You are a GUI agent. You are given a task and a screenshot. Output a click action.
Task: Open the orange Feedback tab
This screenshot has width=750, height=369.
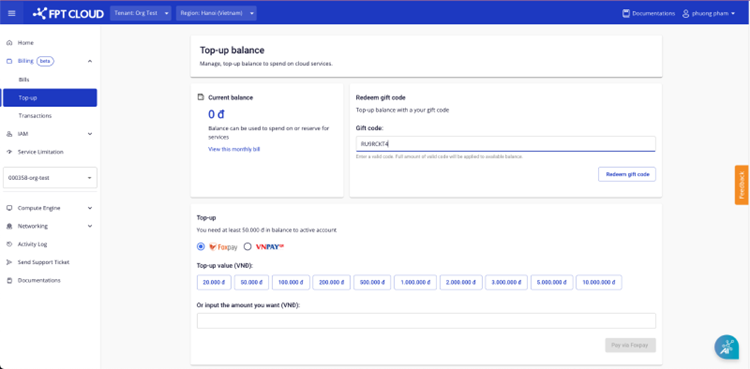742,185
